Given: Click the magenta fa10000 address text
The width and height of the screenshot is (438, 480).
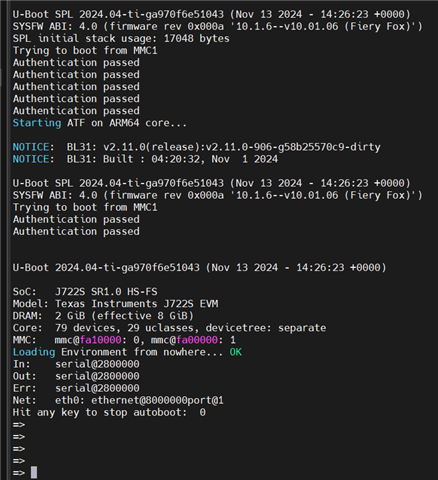Looking at the screenshot, I should pyautogui.click(x=100, y=340).
